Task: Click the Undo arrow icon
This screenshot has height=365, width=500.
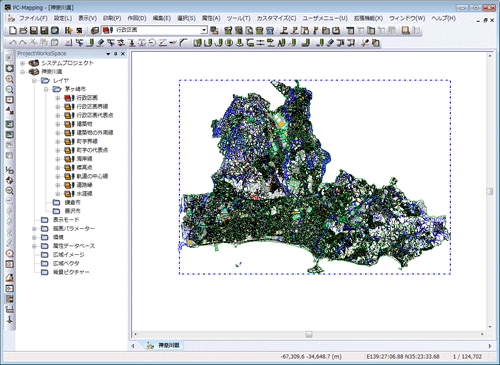Action: point(13,43)
